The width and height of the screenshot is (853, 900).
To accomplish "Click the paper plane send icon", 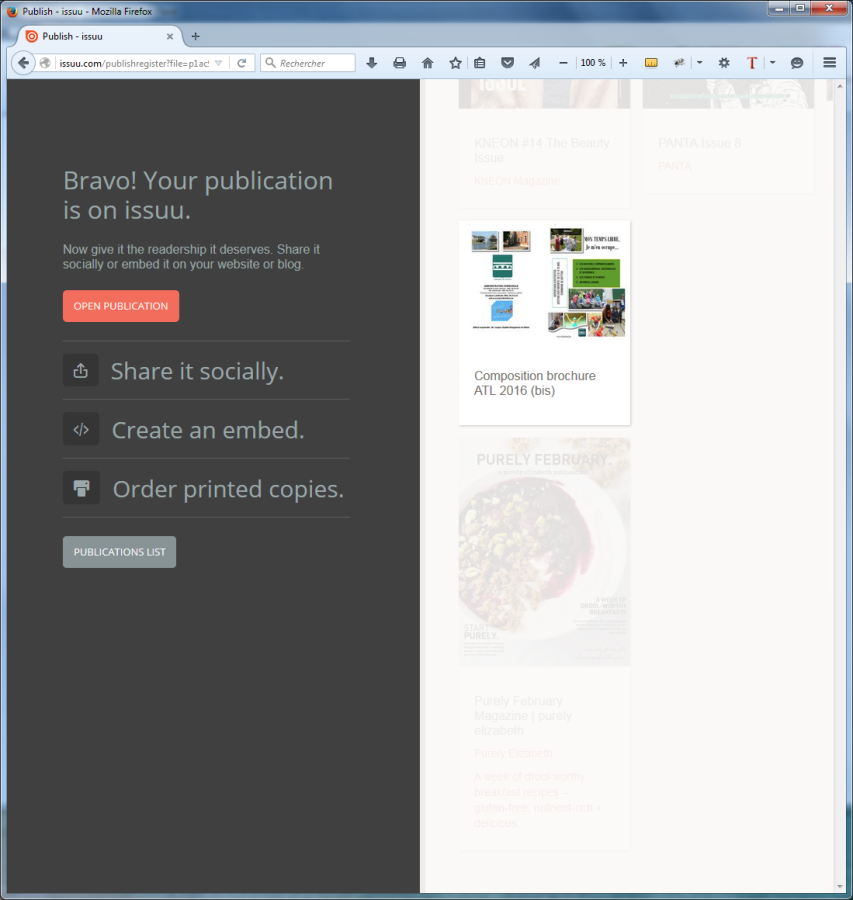I will click(535, 63).
